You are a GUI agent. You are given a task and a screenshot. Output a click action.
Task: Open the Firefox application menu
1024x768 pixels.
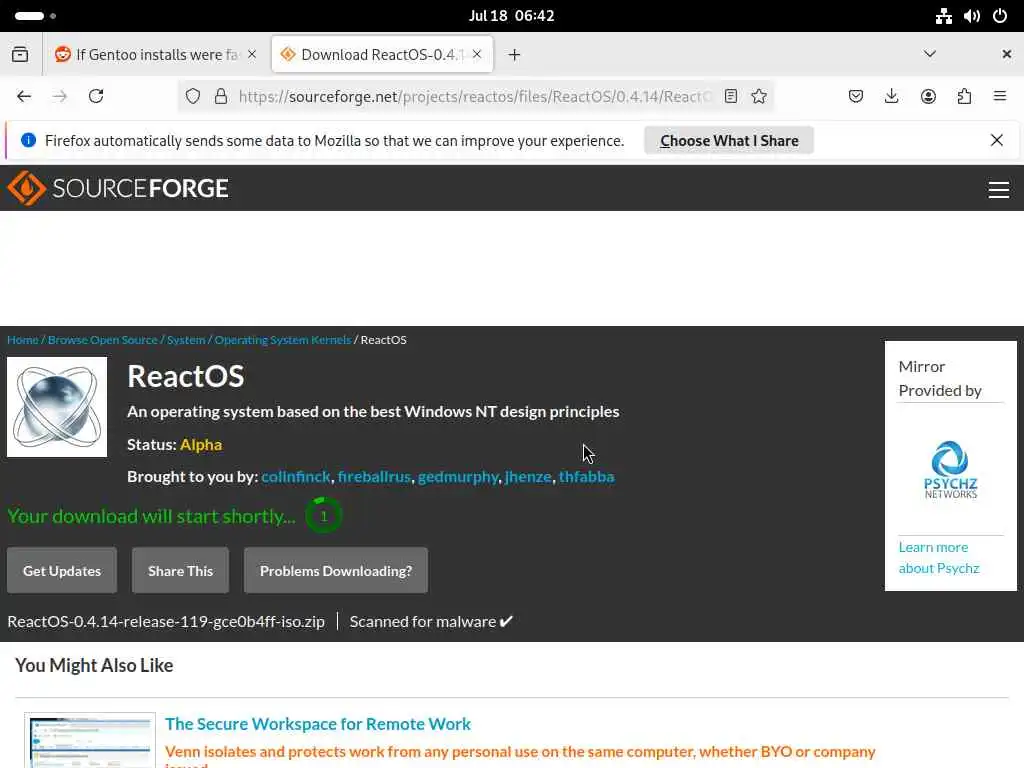tap(1000, 97)
